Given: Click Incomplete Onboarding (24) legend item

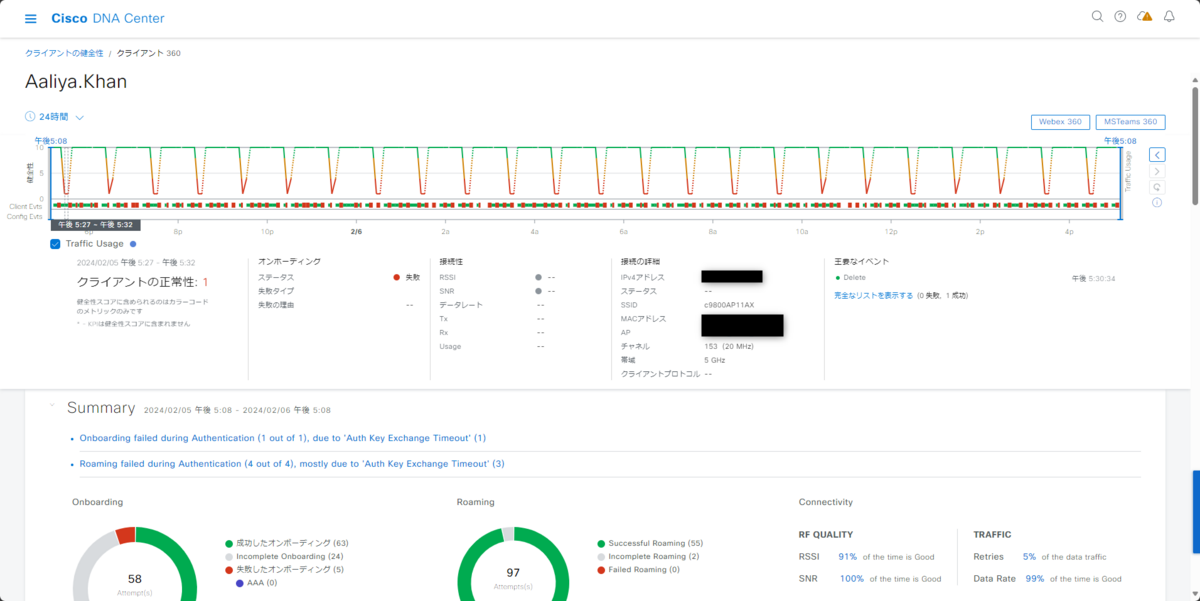Looking at the screenshot, I should coord(285,556).
